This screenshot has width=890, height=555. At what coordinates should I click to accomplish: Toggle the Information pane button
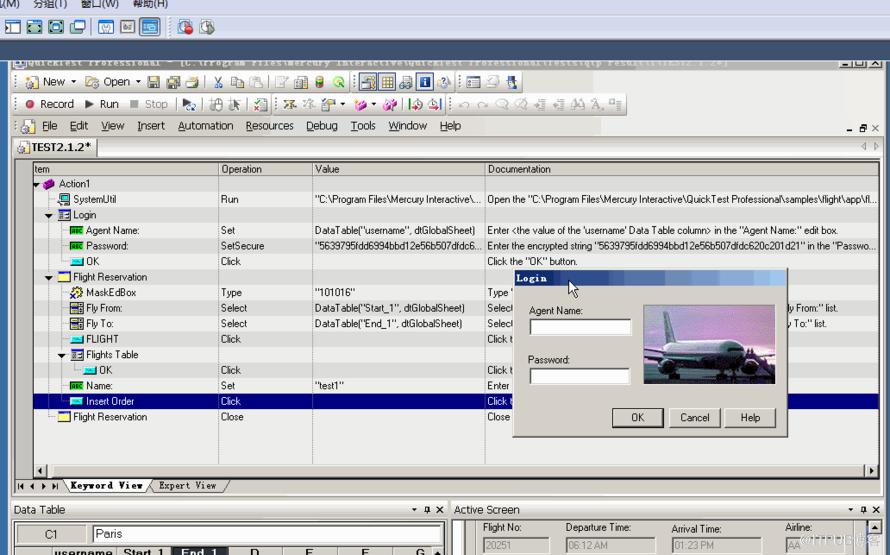[x=425, y=82]
